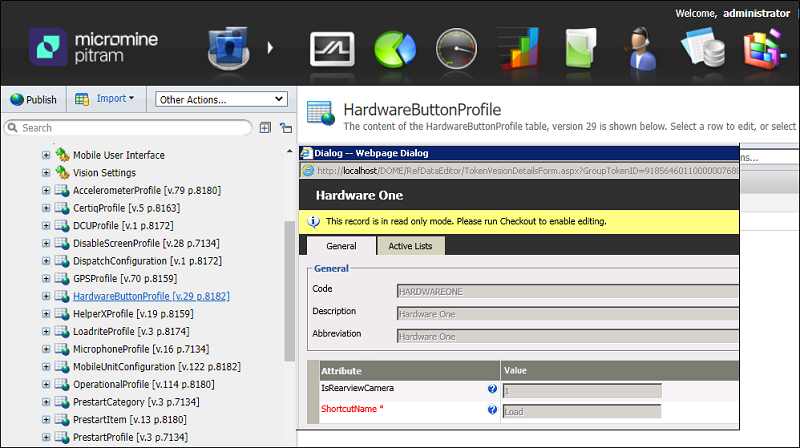Open the HardwareButtonProfile link in tree
The image size is (800, 448).
151,296
